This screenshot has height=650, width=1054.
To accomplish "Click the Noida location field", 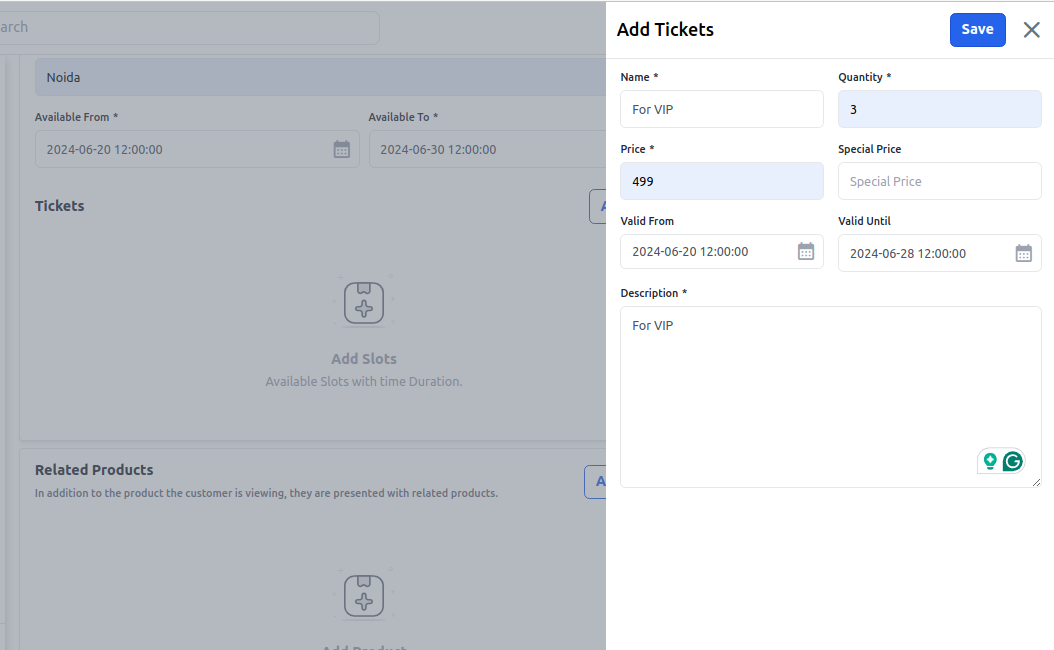I will 320,77.
